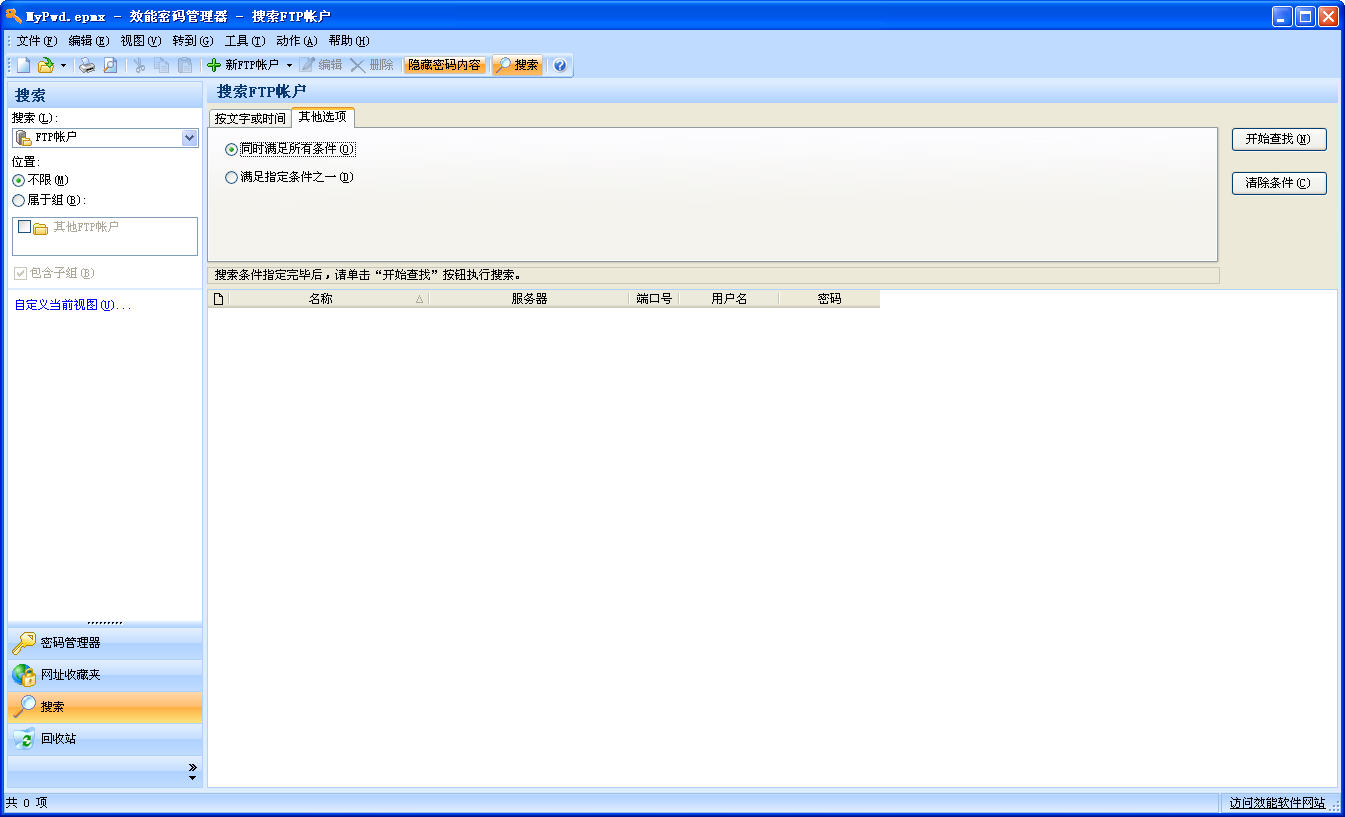Click the New file icon in toolbar
The height and width of the screenshot is (817, 1345).
(x=24, y=65)
